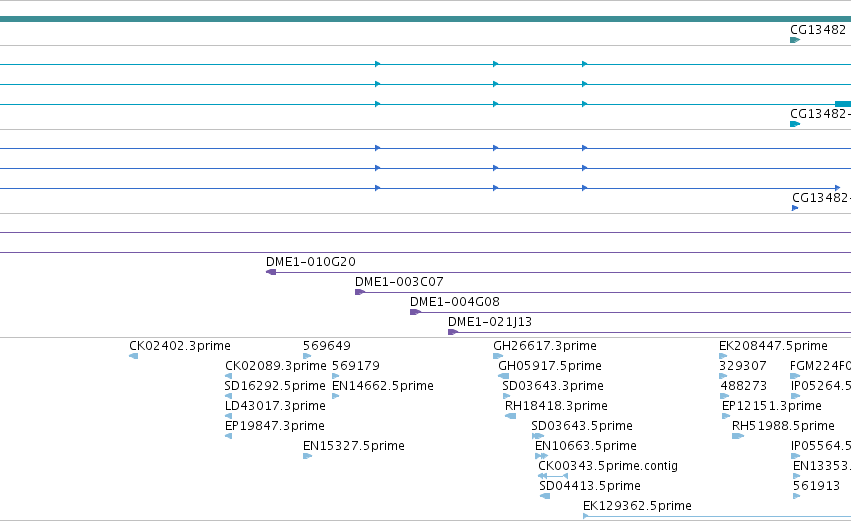The width and height of the screenshot is (851, 521).
Task: Select the EK129362.5prime EST label
Action: click(x=637, y=506)
